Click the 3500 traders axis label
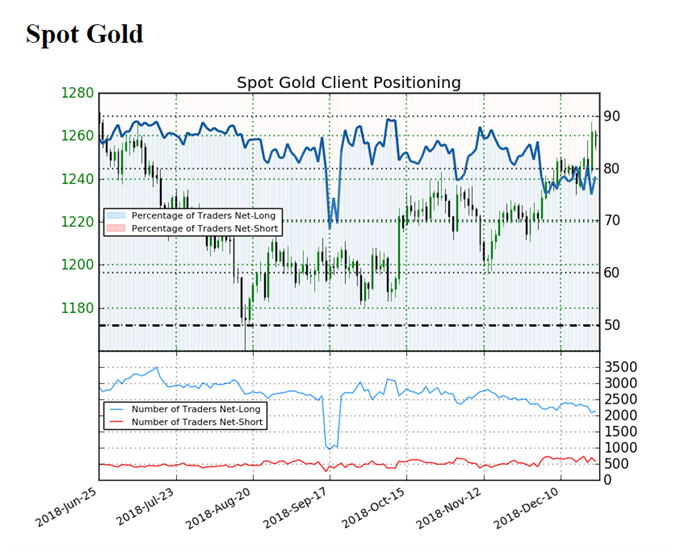Image resolution: width=680 pixels, height=550 pixels. pyautogui.click(x=621, y=367)
